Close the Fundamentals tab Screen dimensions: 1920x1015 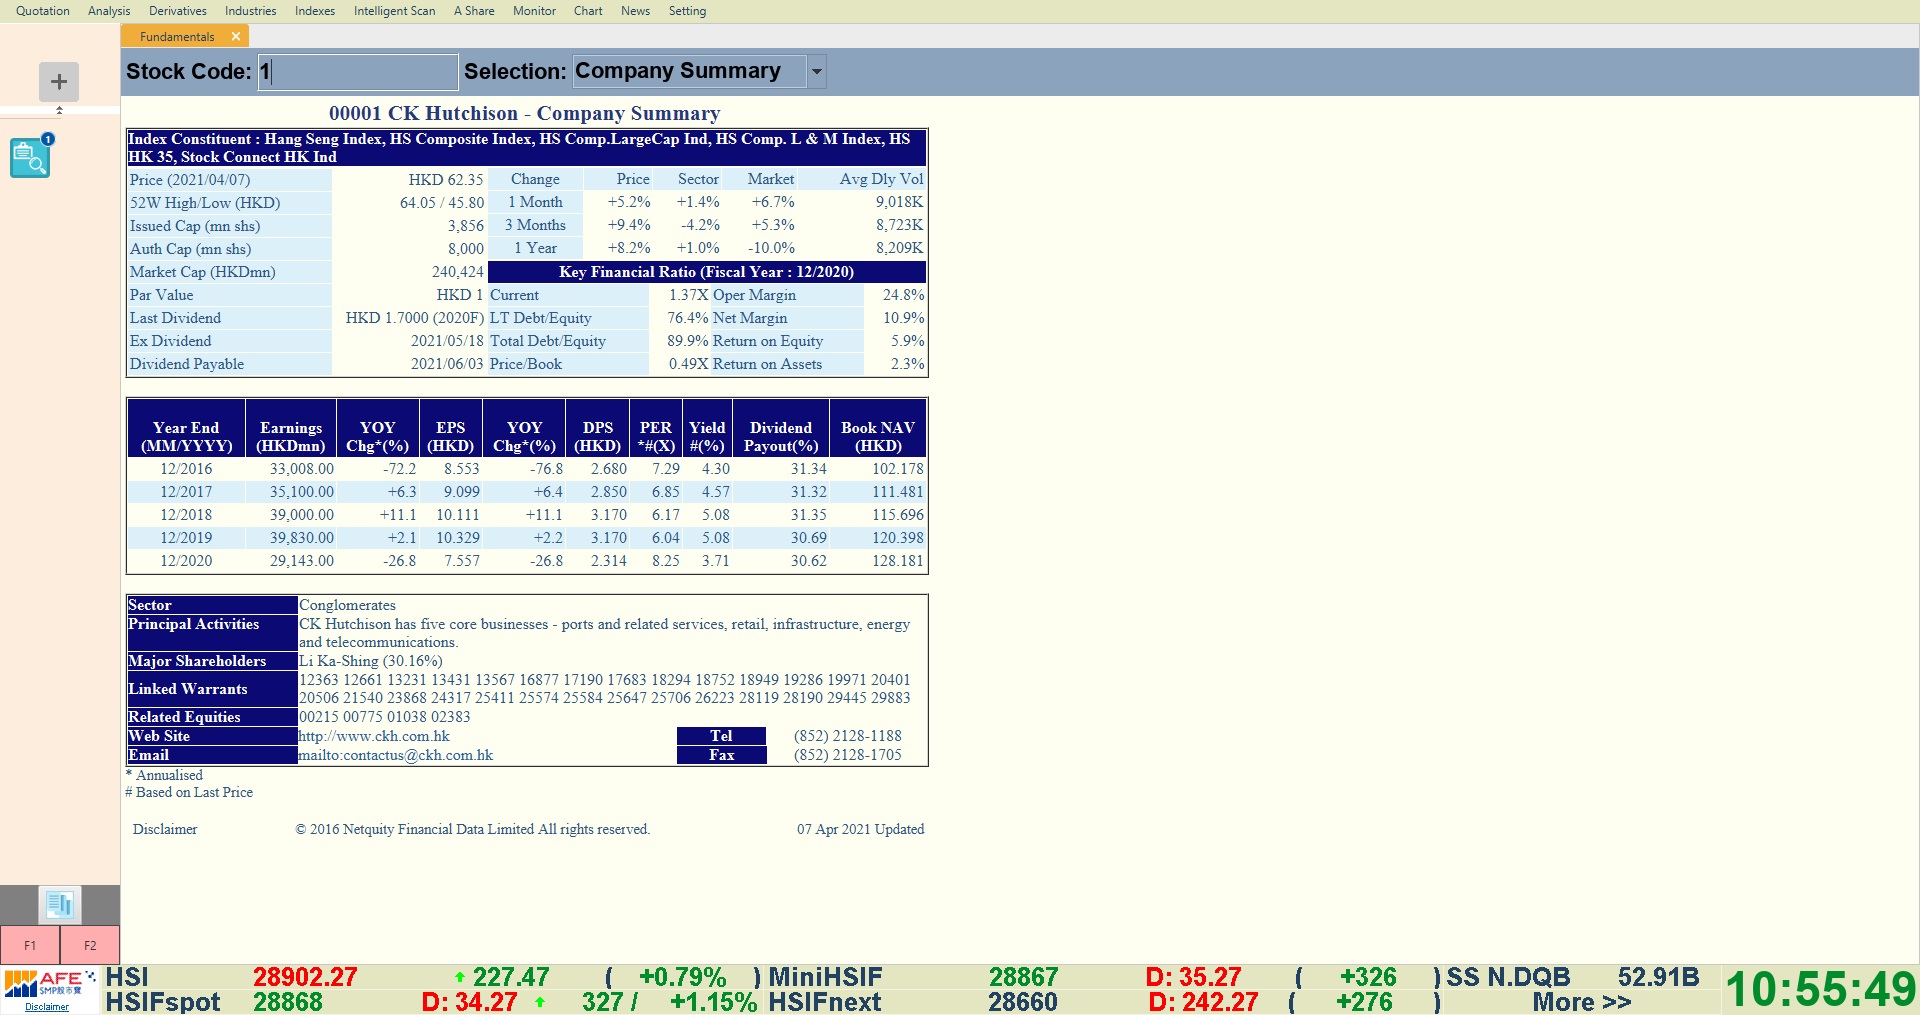pos(236,36)
